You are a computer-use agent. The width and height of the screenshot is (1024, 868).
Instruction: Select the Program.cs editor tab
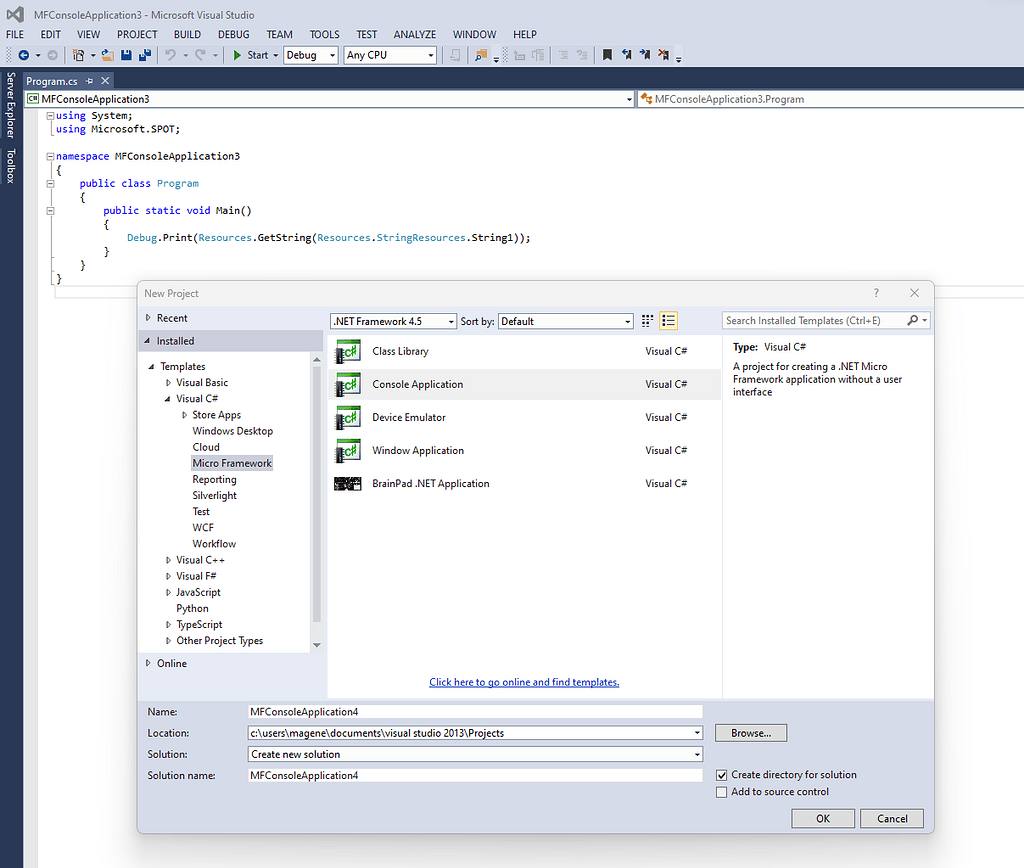tap(51, 81)
